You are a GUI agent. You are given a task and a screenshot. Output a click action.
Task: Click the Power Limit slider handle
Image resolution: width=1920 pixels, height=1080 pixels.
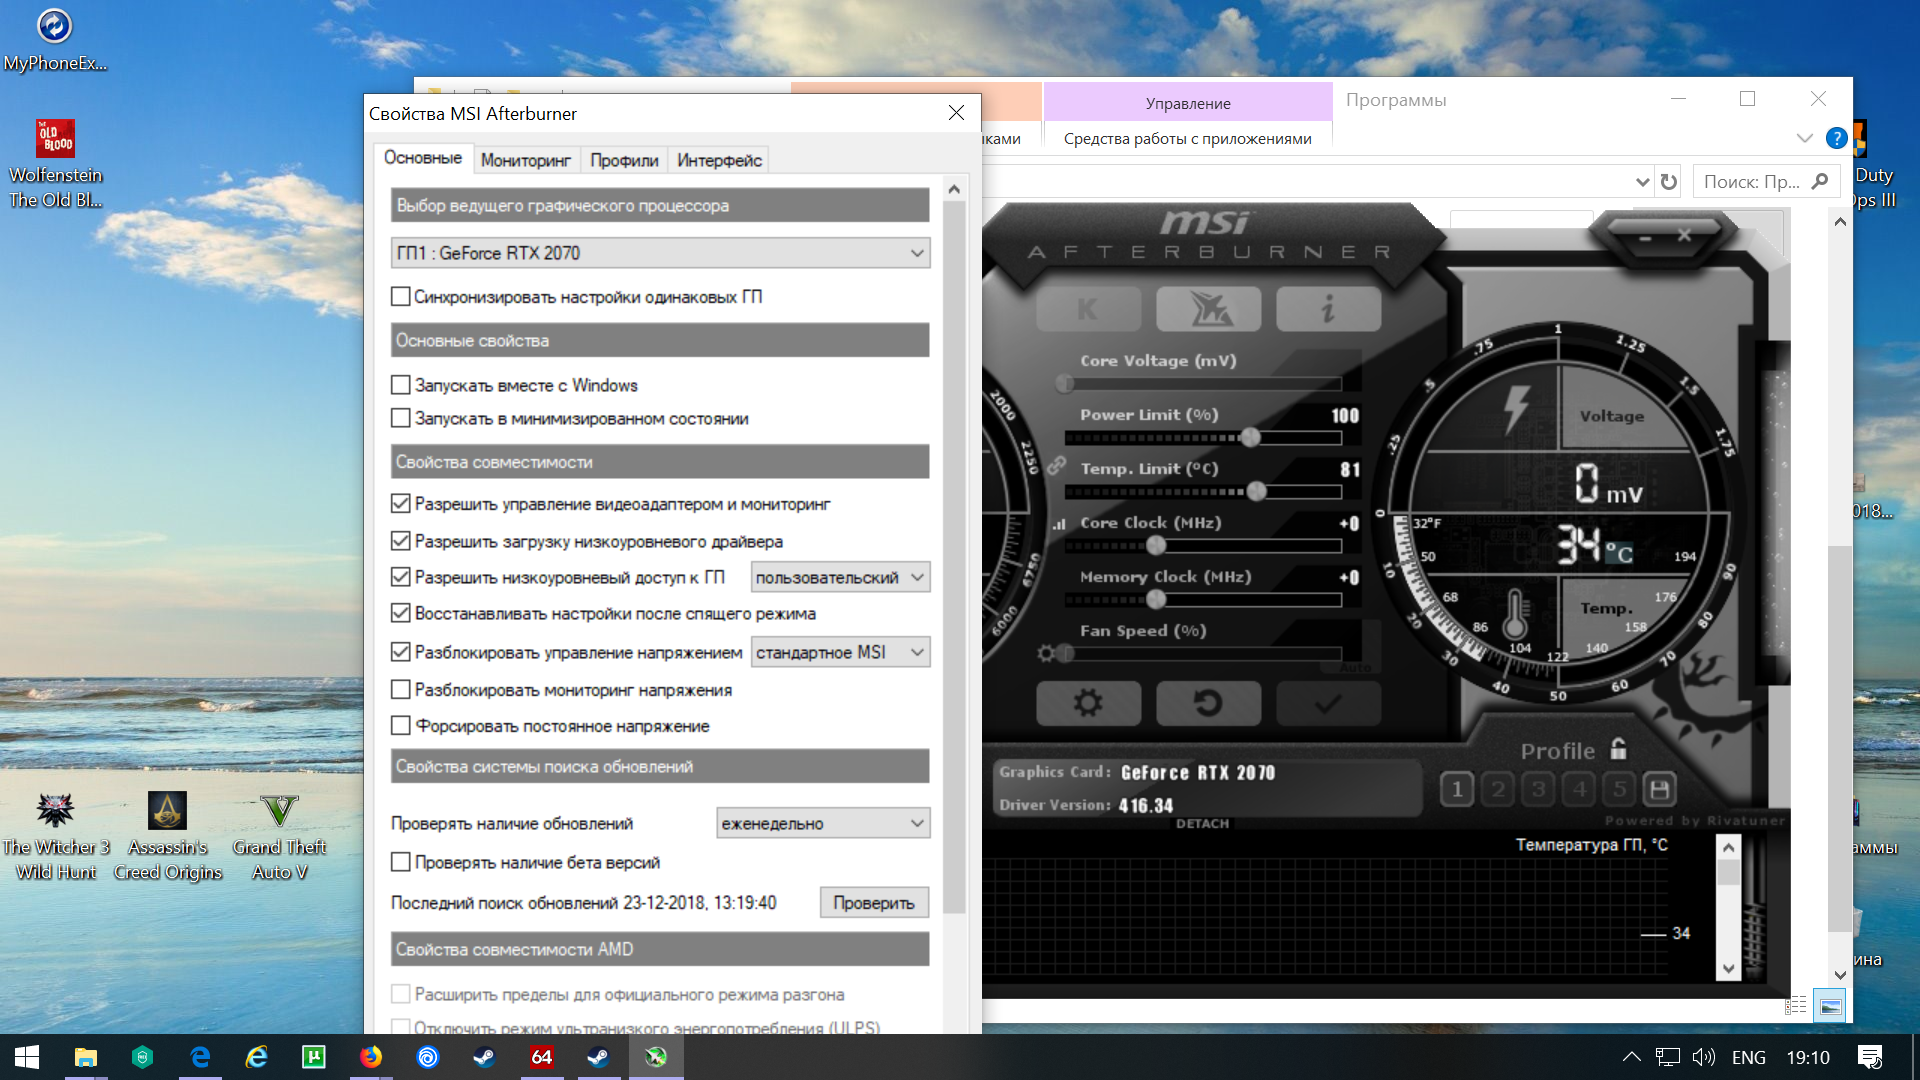(1250, 437)
